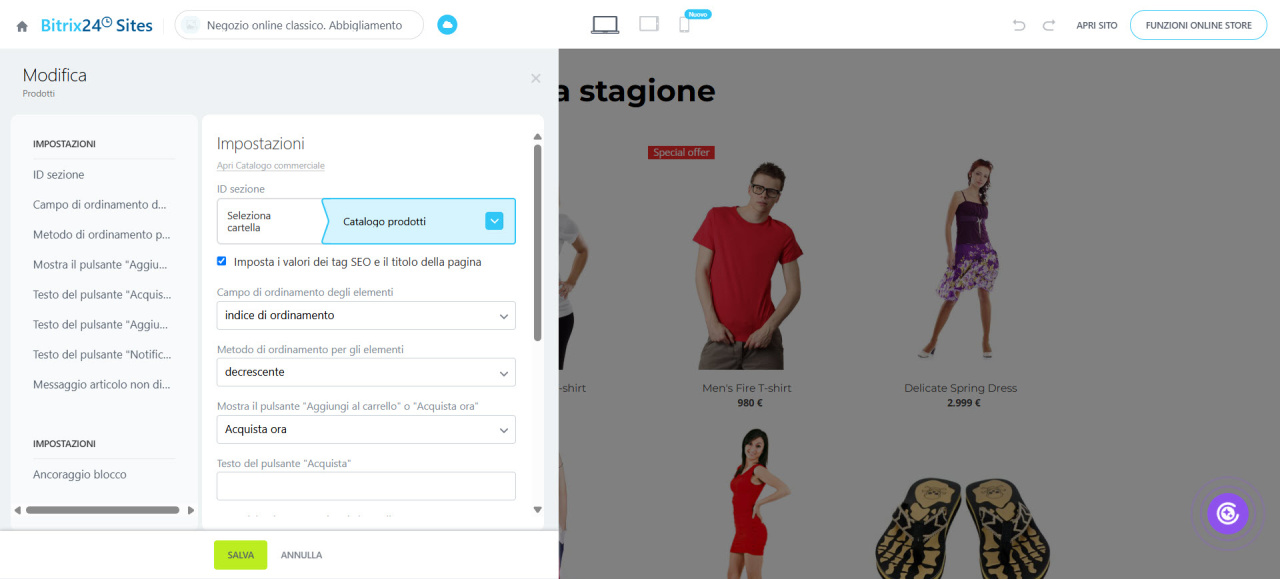Click the blue cloud publish icon

coord(447,25)
